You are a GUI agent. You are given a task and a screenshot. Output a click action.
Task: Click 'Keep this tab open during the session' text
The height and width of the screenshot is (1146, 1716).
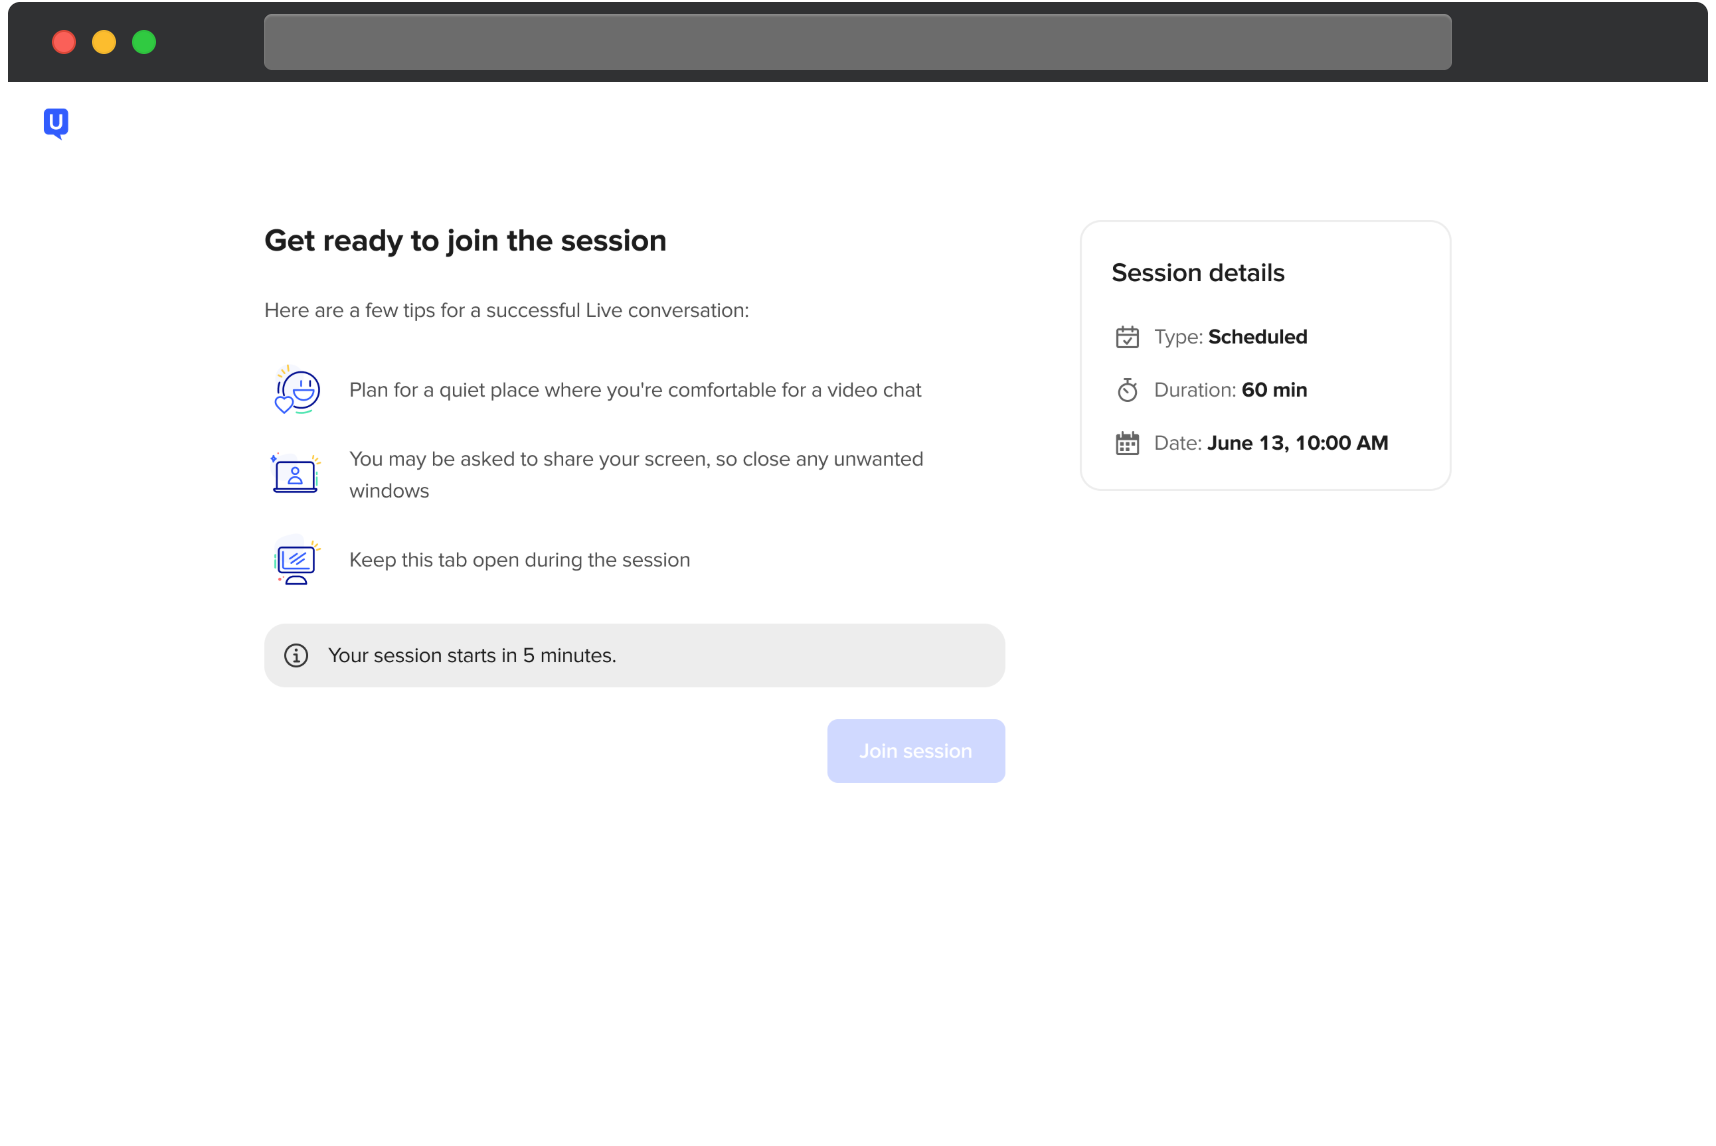click(520, 560)
